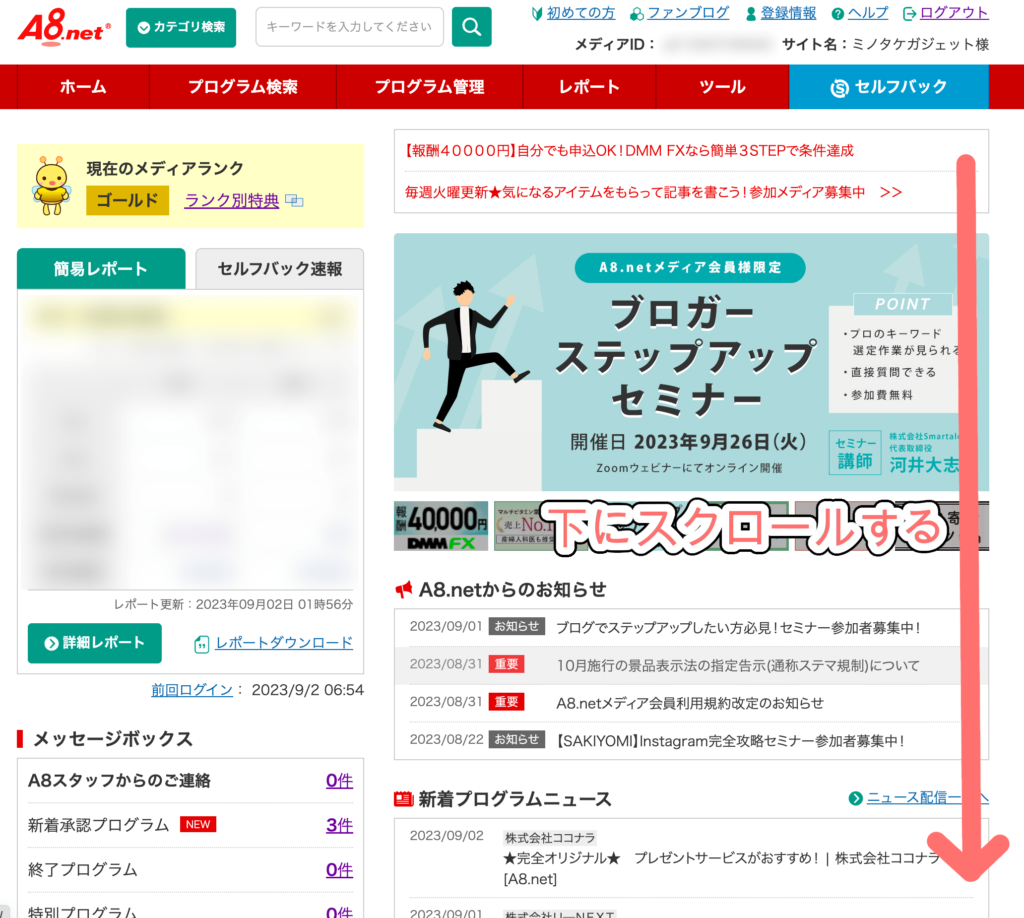
Task: Open the カテゴリ検索 dropdown
Action: 181,27
